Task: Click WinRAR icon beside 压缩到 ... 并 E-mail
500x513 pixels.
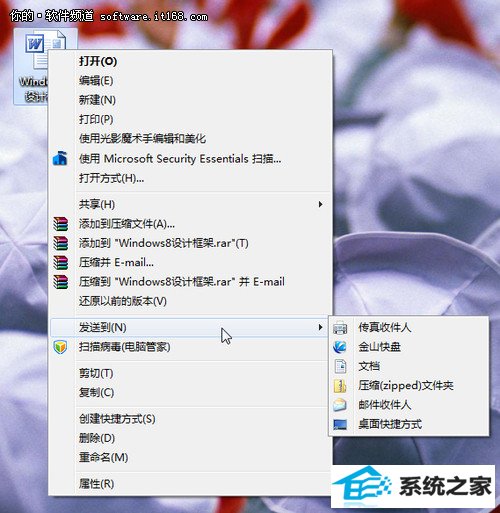Action: click(x=61, y=282)
